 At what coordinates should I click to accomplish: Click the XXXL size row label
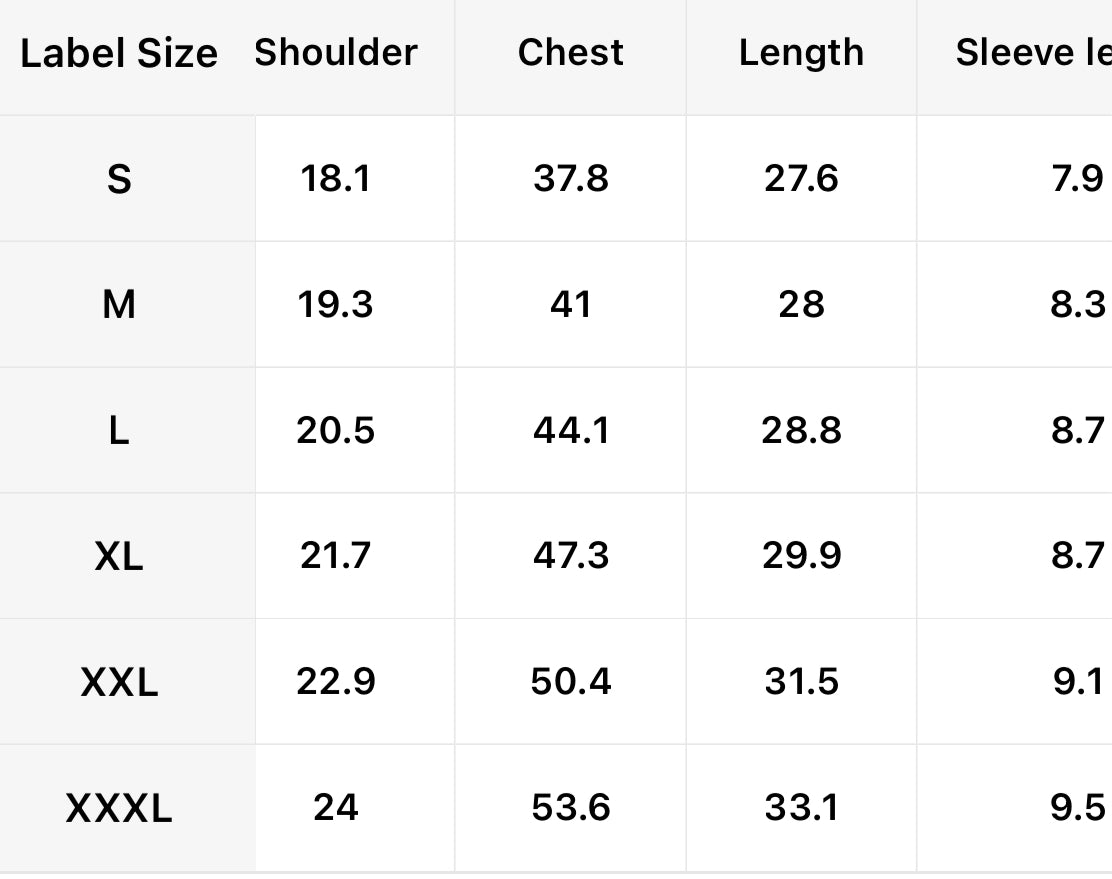click(x=119, y=808)
